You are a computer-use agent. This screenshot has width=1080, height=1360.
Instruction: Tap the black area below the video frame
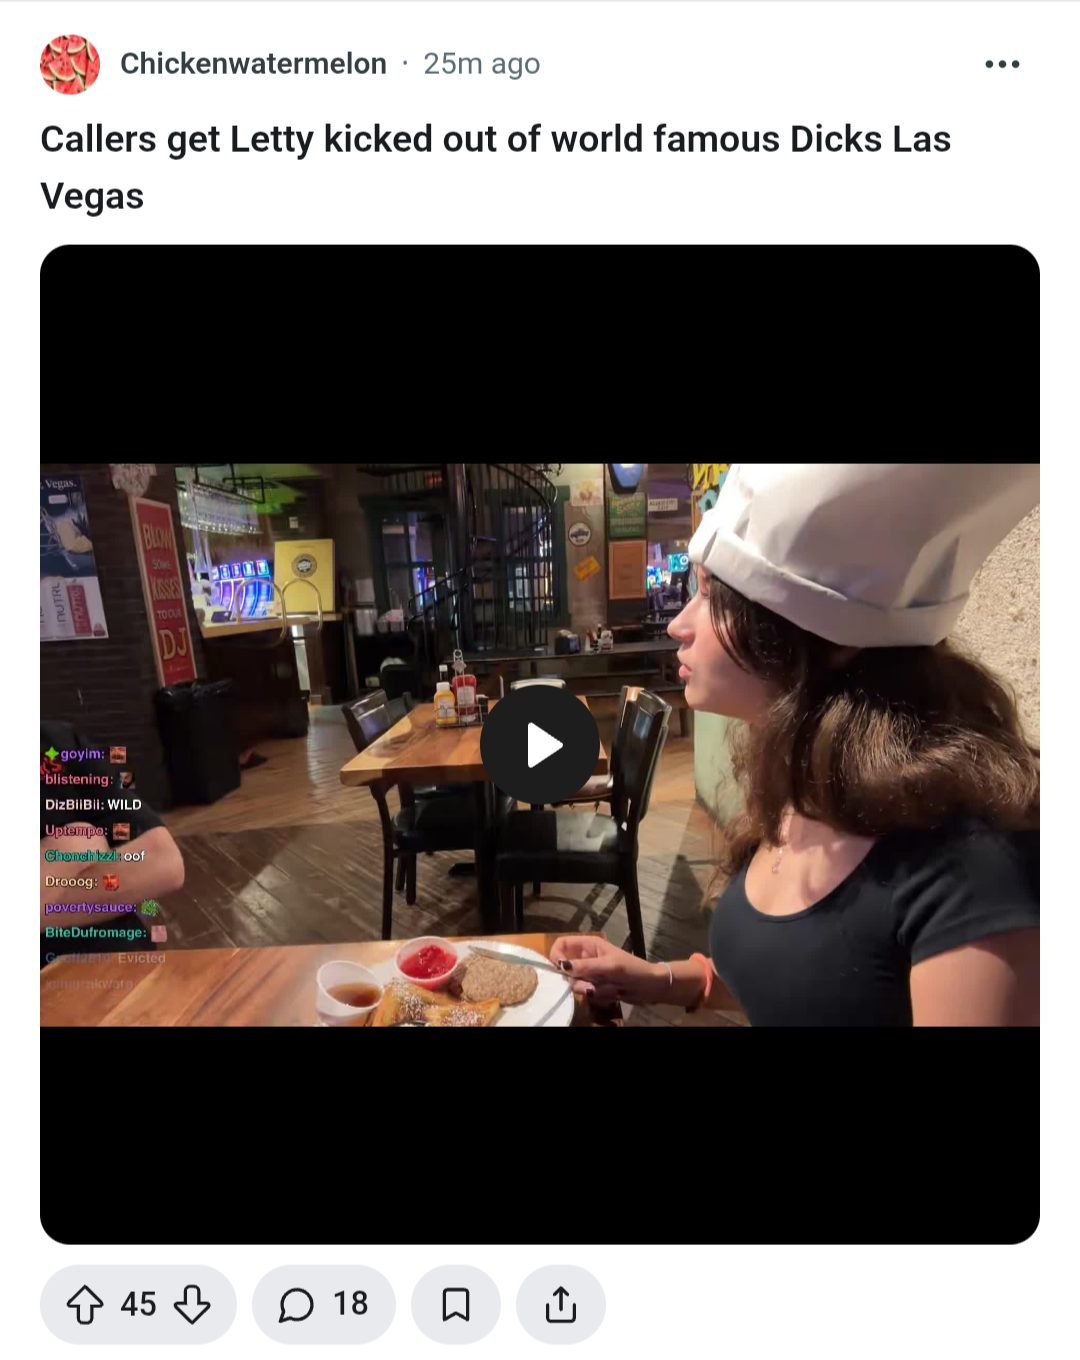tap(540, 1135)
